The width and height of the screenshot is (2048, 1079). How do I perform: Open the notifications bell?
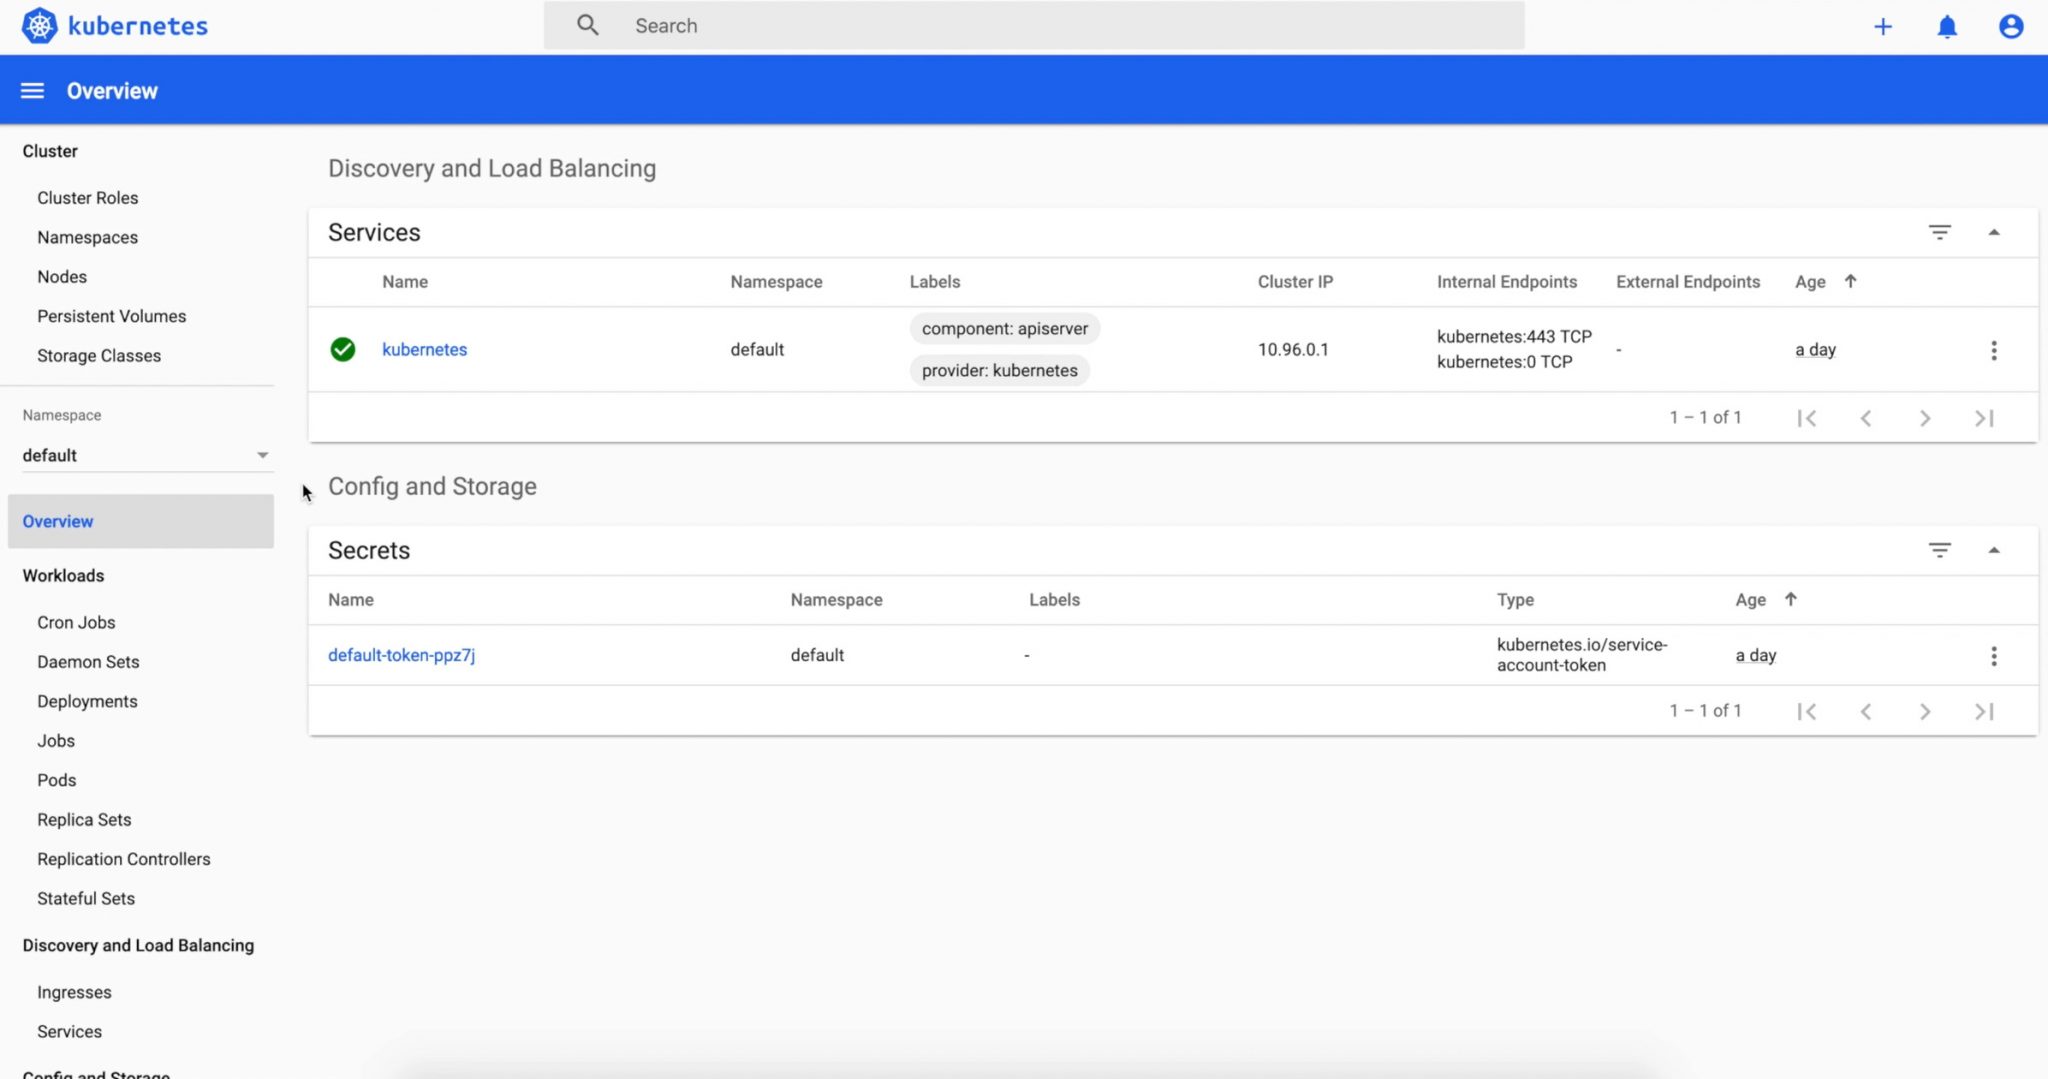point(1946,27)
